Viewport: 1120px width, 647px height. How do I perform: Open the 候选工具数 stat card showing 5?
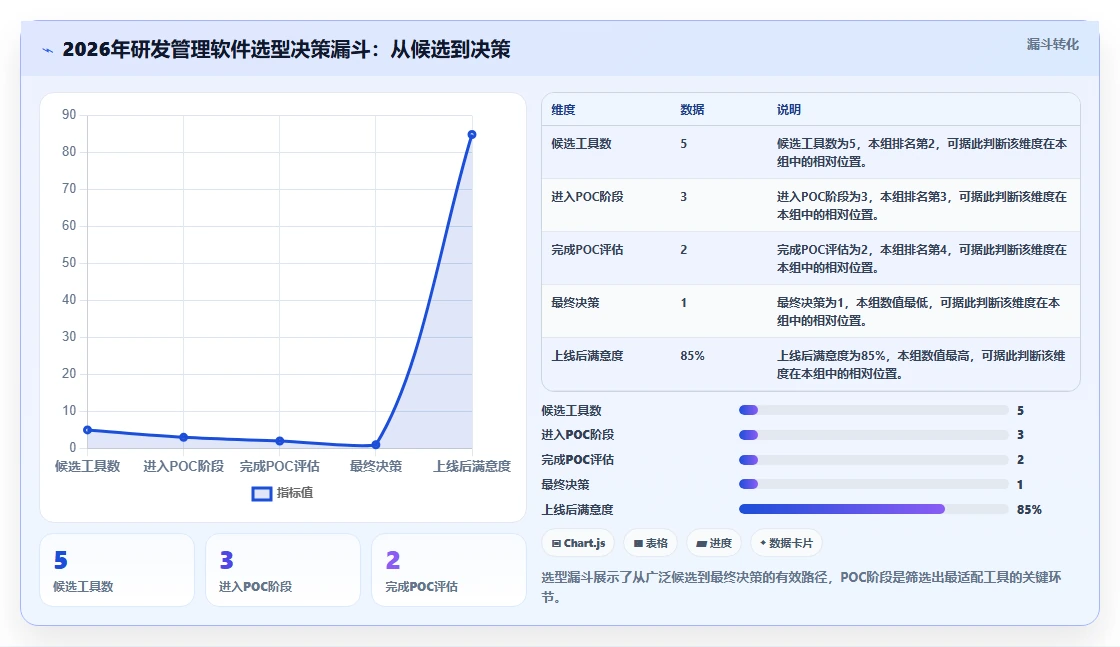pos(117,570)
